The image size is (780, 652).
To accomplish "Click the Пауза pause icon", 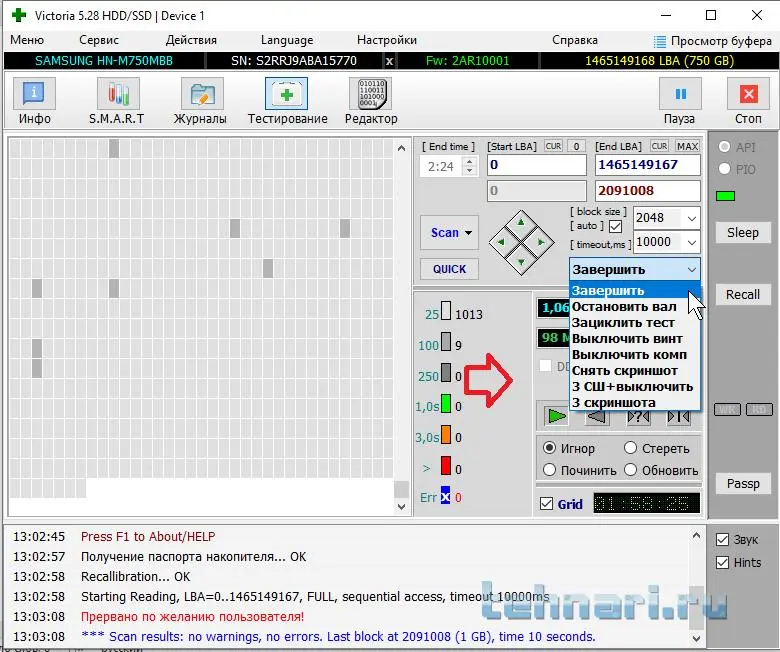I will (x=680, y=93).
